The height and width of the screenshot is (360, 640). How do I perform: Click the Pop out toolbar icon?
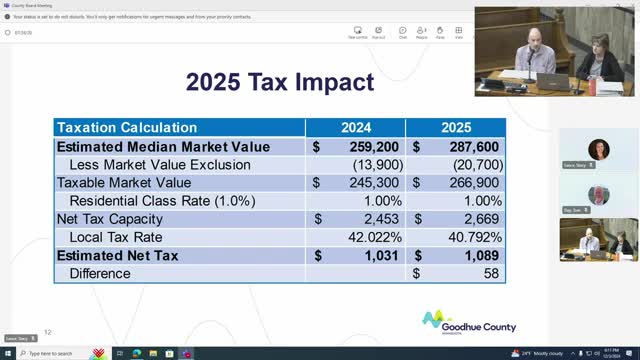[378, 32]
